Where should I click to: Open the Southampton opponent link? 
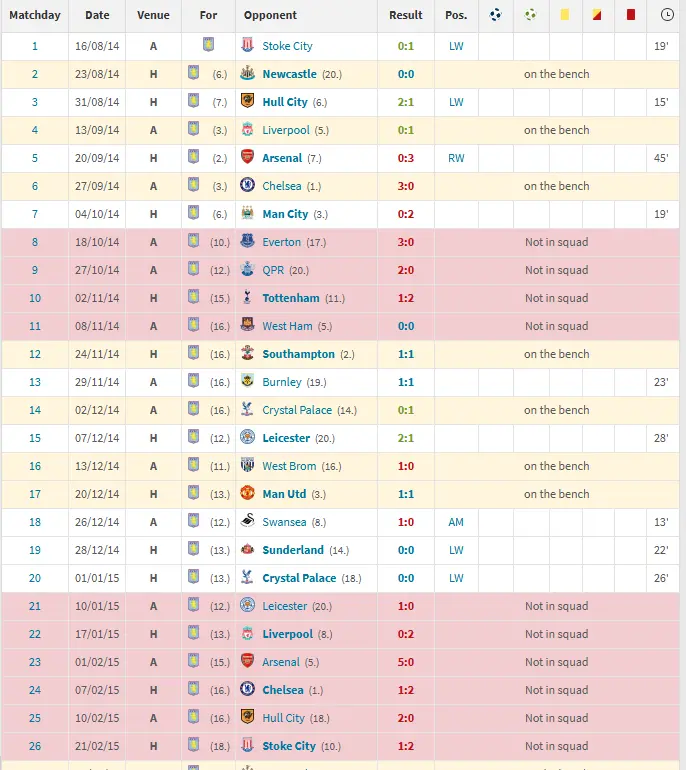(x=298, y=354)
